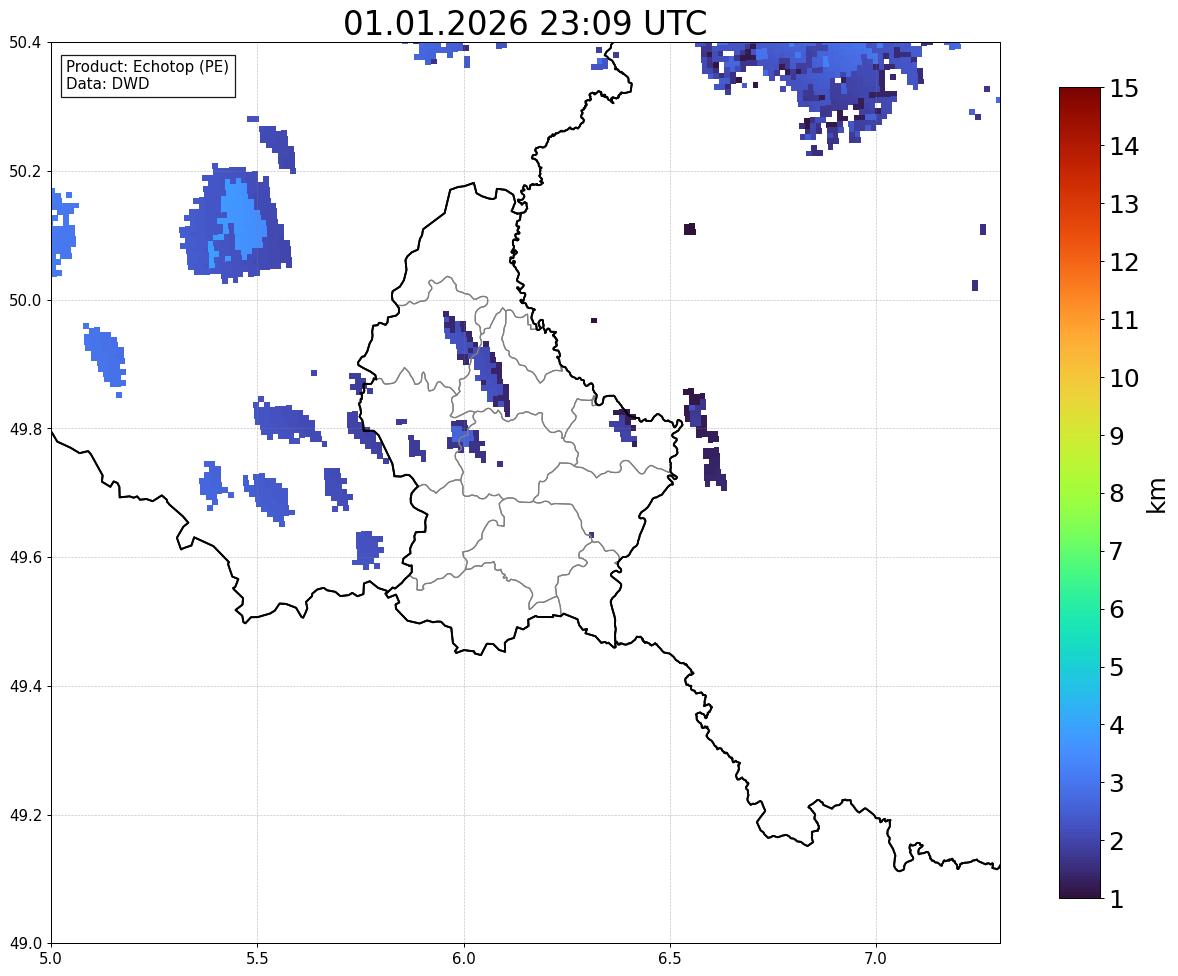
Task: Click the y-axis label "50.4"
Action: pyautogui.click(x=25, y=43)
